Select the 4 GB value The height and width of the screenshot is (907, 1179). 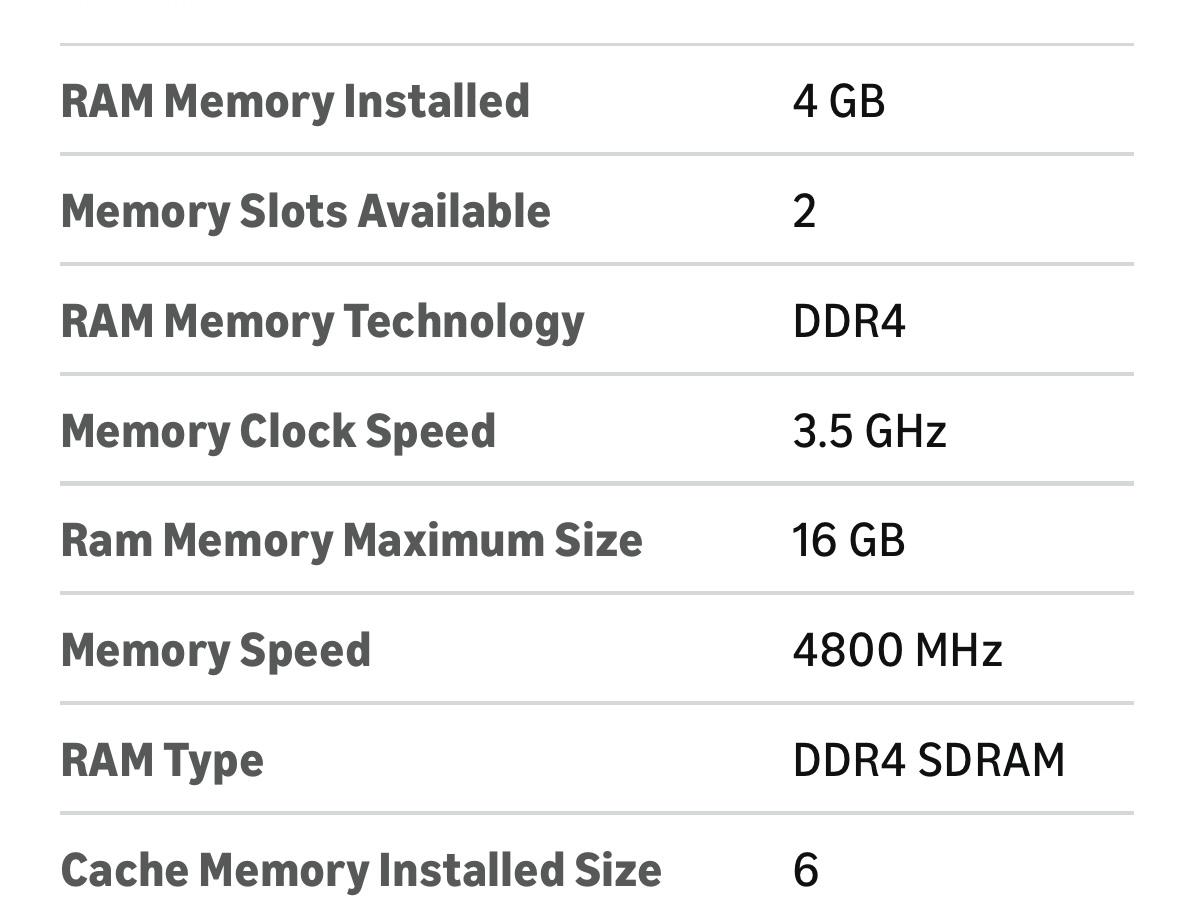click(838, 102)
